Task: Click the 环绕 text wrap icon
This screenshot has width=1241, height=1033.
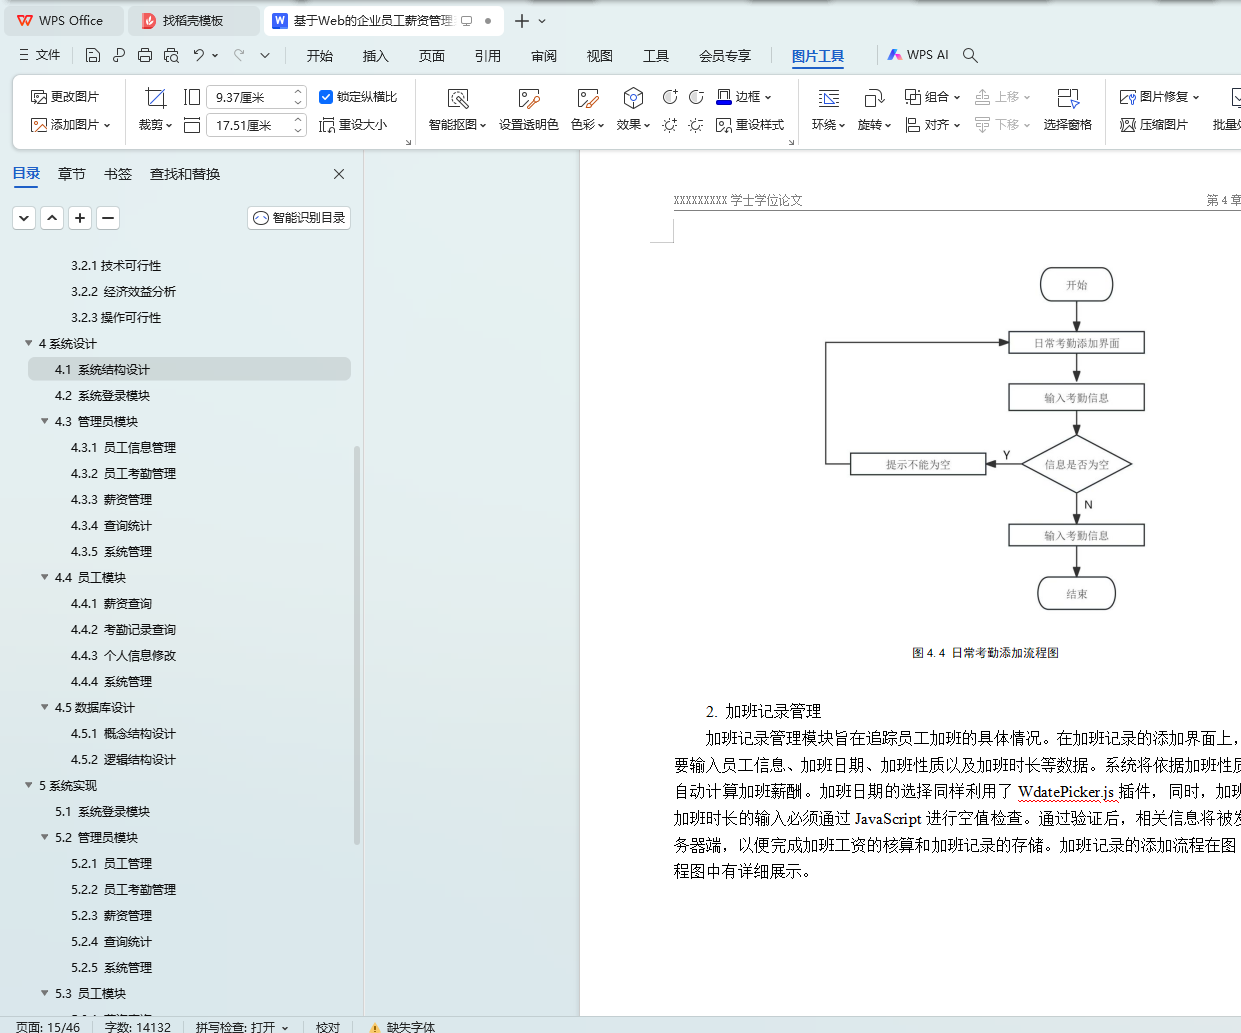Action: [x=828, y=98]
